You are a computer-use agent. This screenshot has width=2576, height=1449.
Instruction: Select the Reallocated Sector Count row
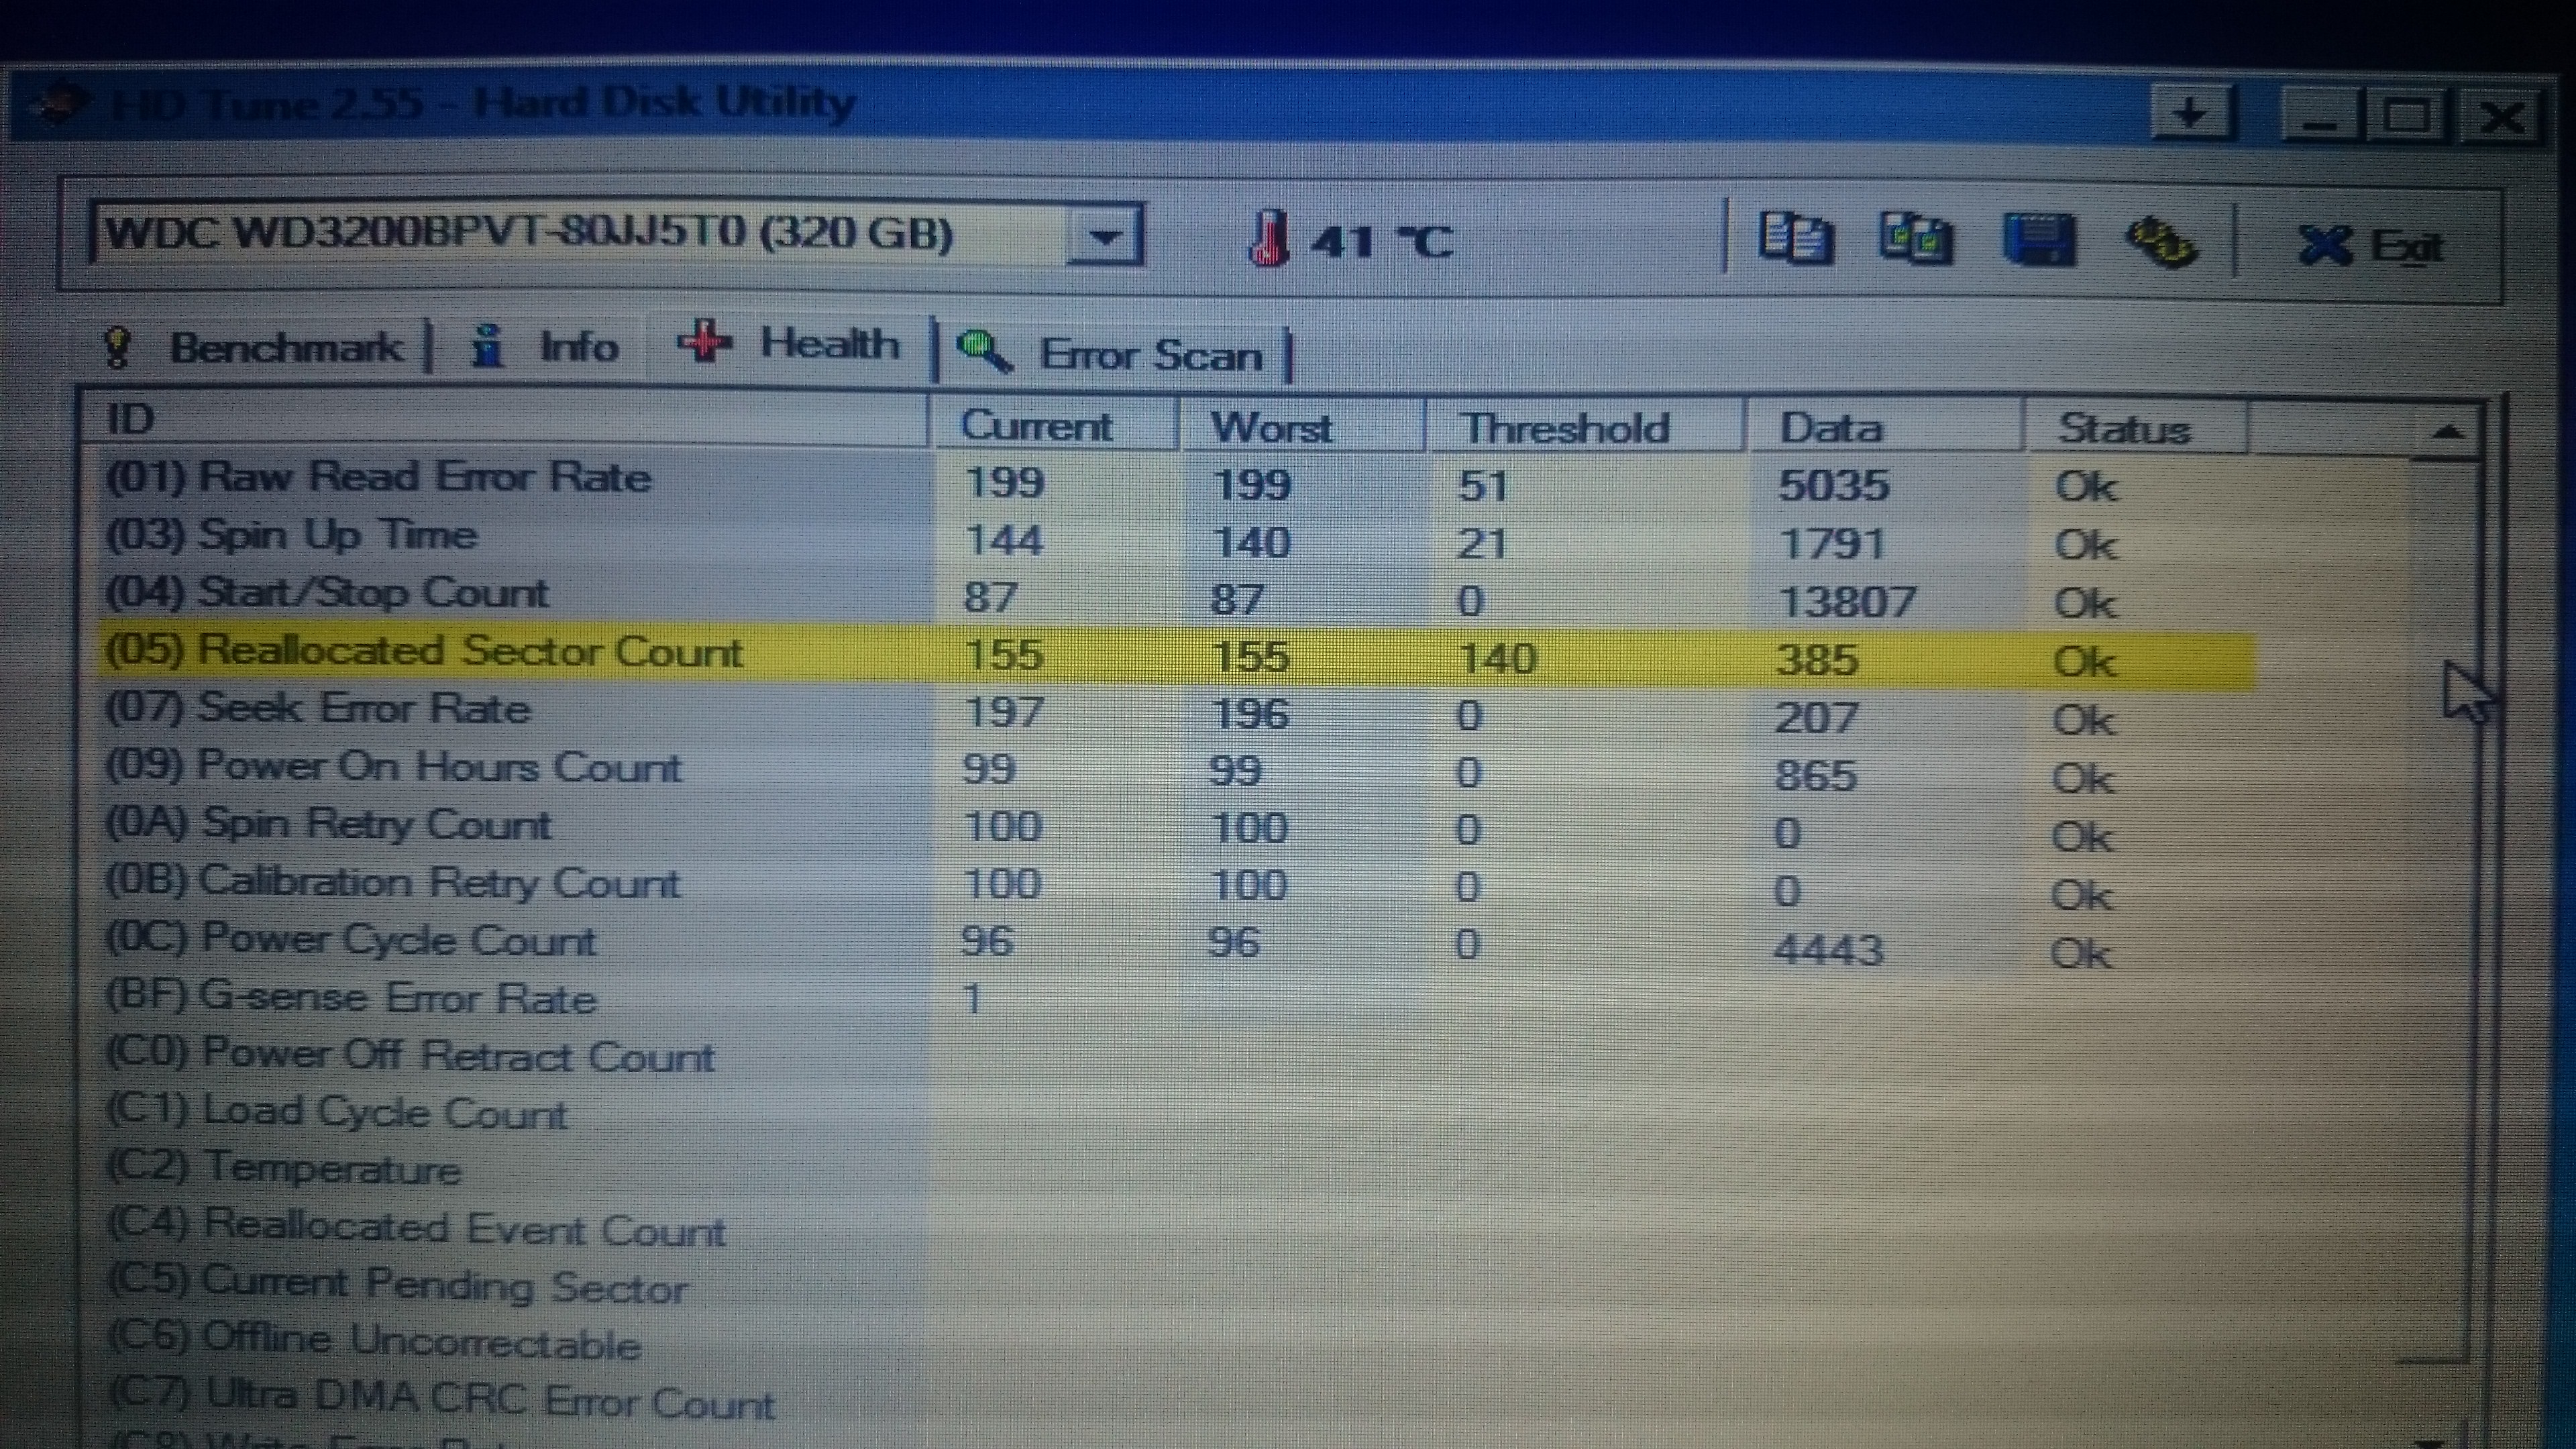(x=1178, y=655)
